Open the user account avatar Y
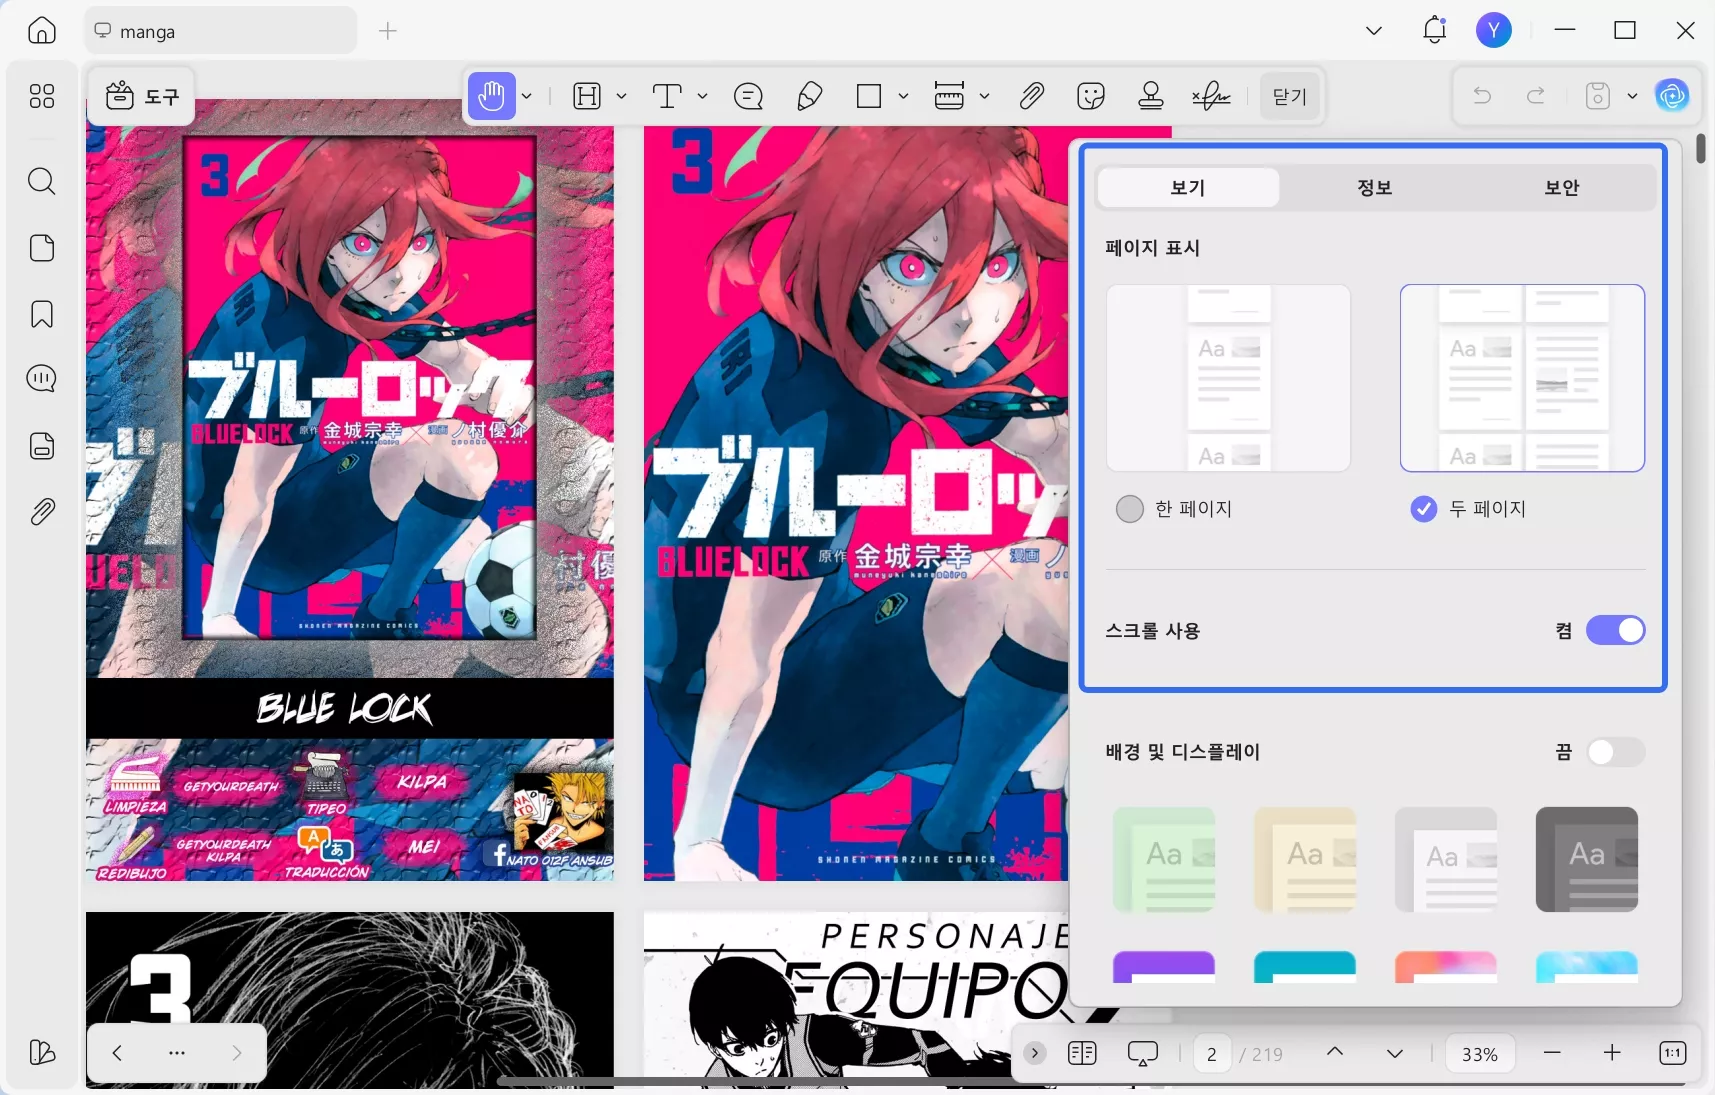Viewport: 1715px width, 1095px height. pyautogui.click(x=1494, y=31)
